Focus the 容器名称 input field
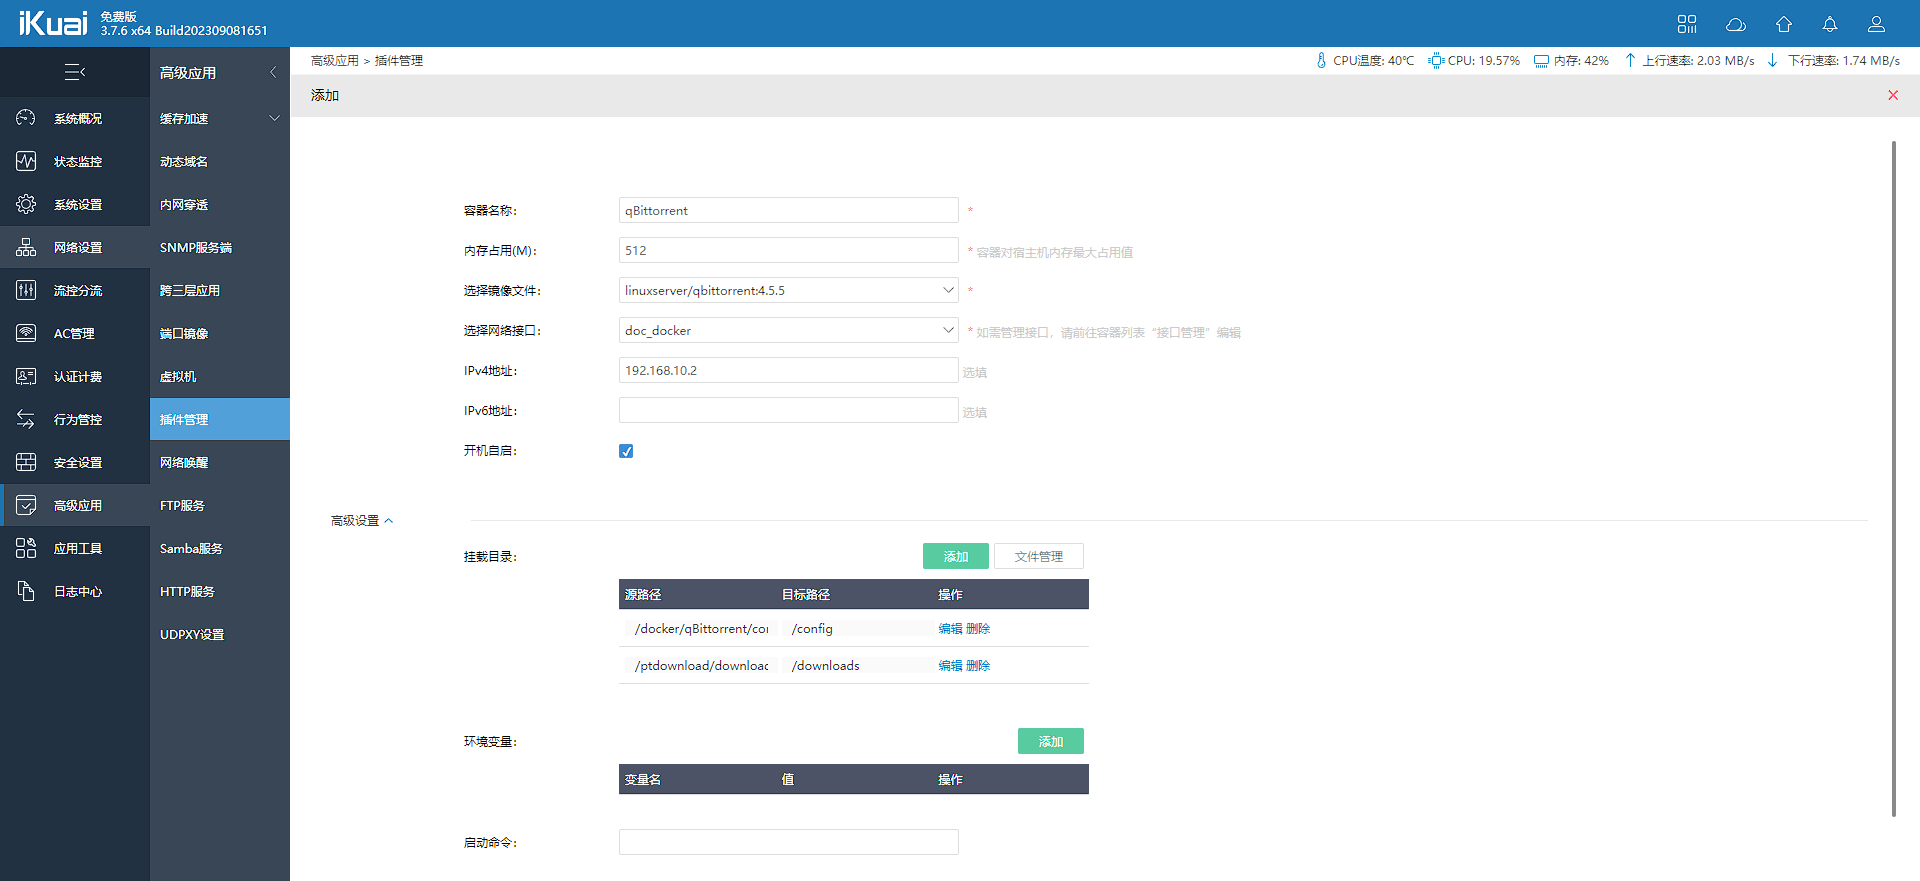The height and width of the screenshot is (881, 1920). tap(789, 210)
